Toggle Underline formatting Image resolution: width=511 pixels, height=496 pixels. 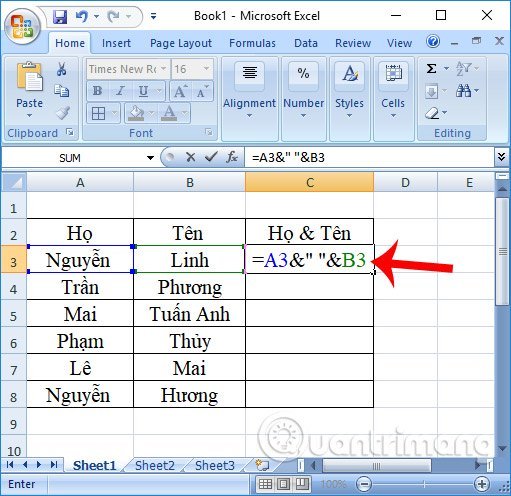coord(143,91)
